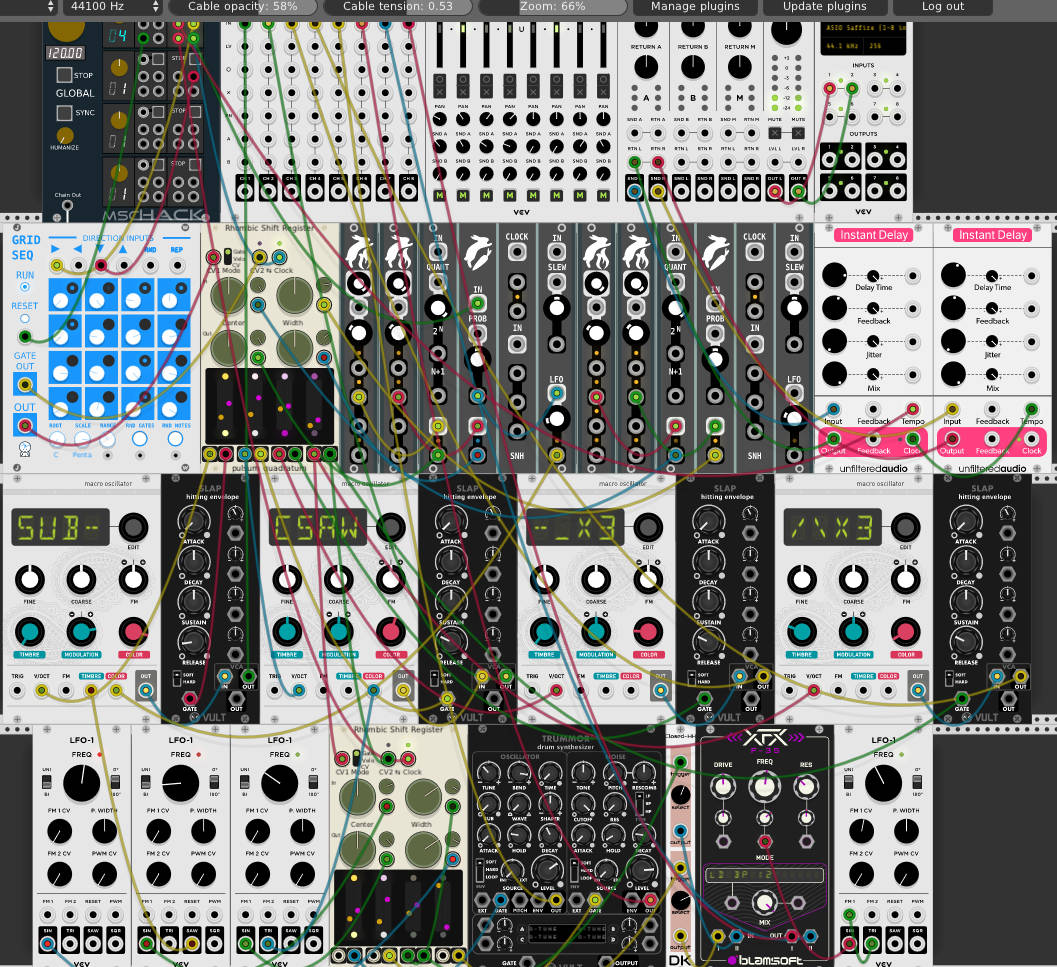This screenshot has height=967, width=1057.
Task: Open Manage plugins
Action: point(695,7)
